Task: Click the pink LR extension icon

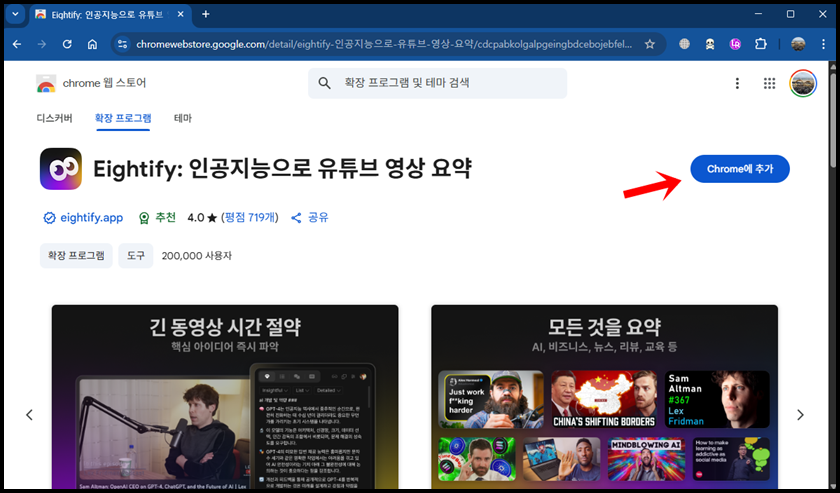Action: click(x=735, y=44)
